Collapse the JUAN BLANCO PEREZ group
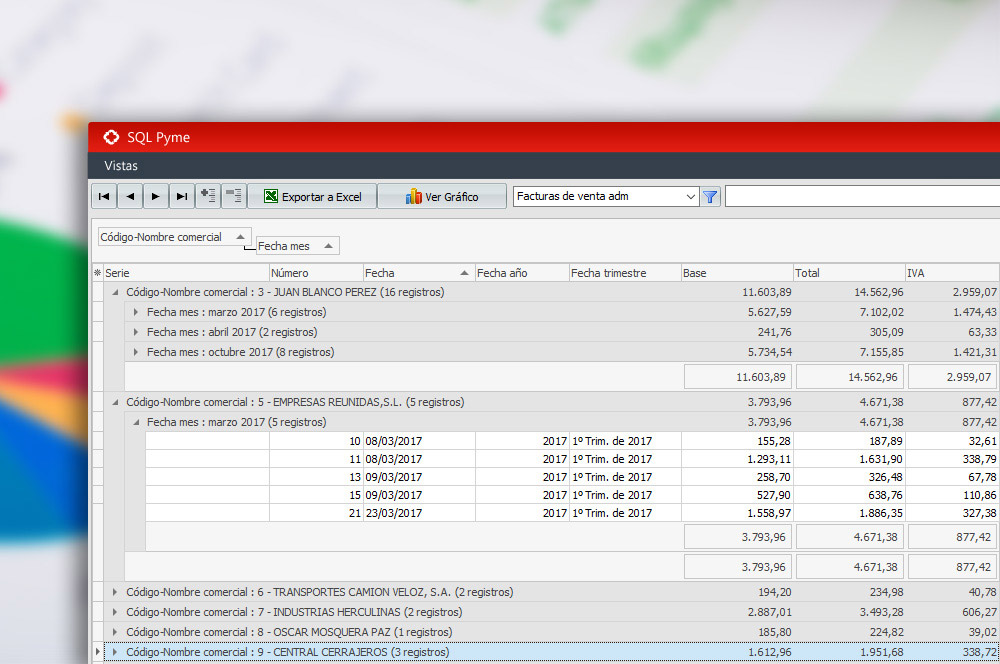This screenshot has width=1000, height=664. pos(115,292)
